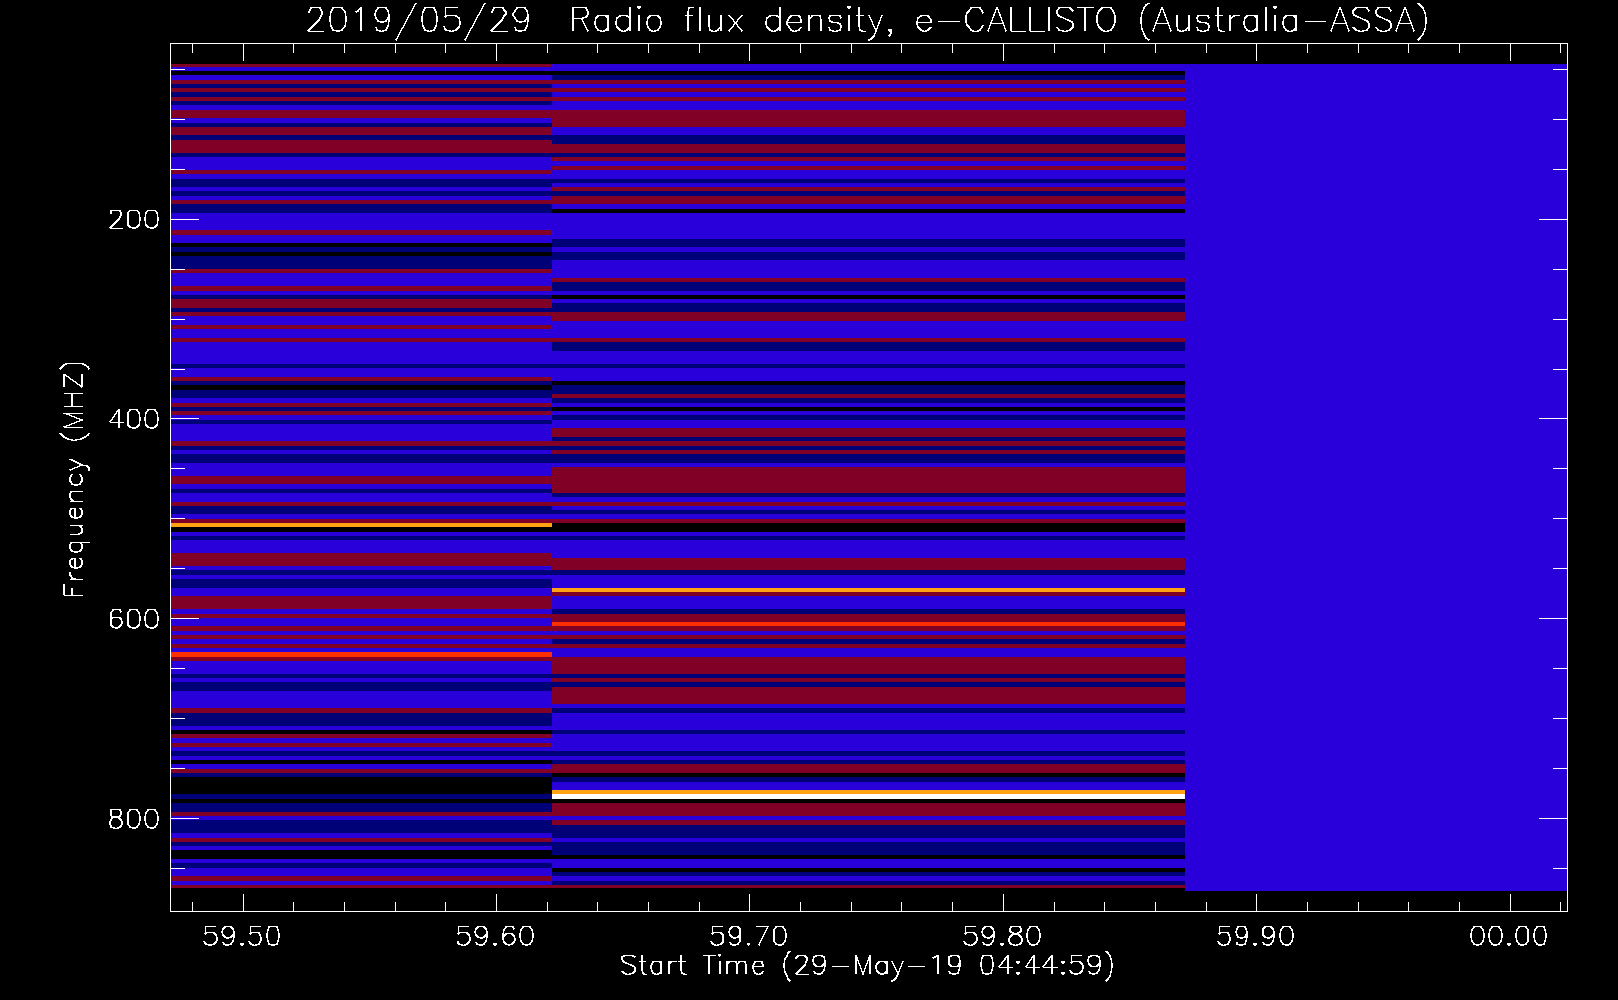Click '(Australia-ASSA)' in the title
The image size is (1618, 1000).
coord(1284,21)
